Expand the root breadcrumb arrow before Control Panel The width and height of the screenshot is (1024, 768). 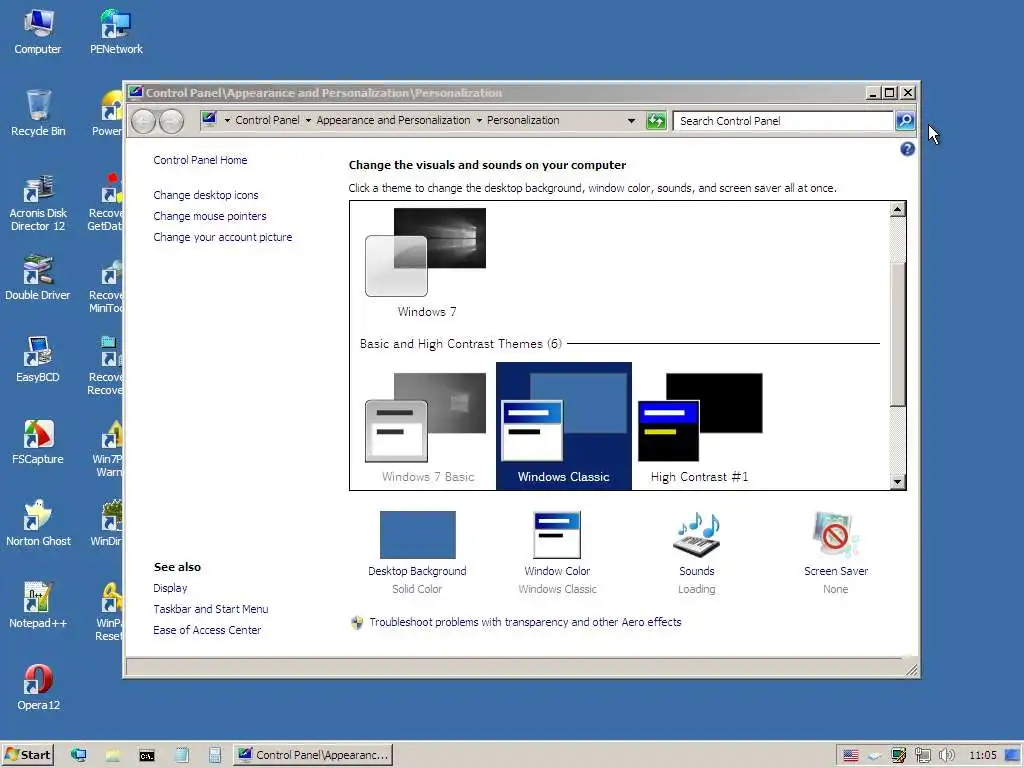point(227,121)
